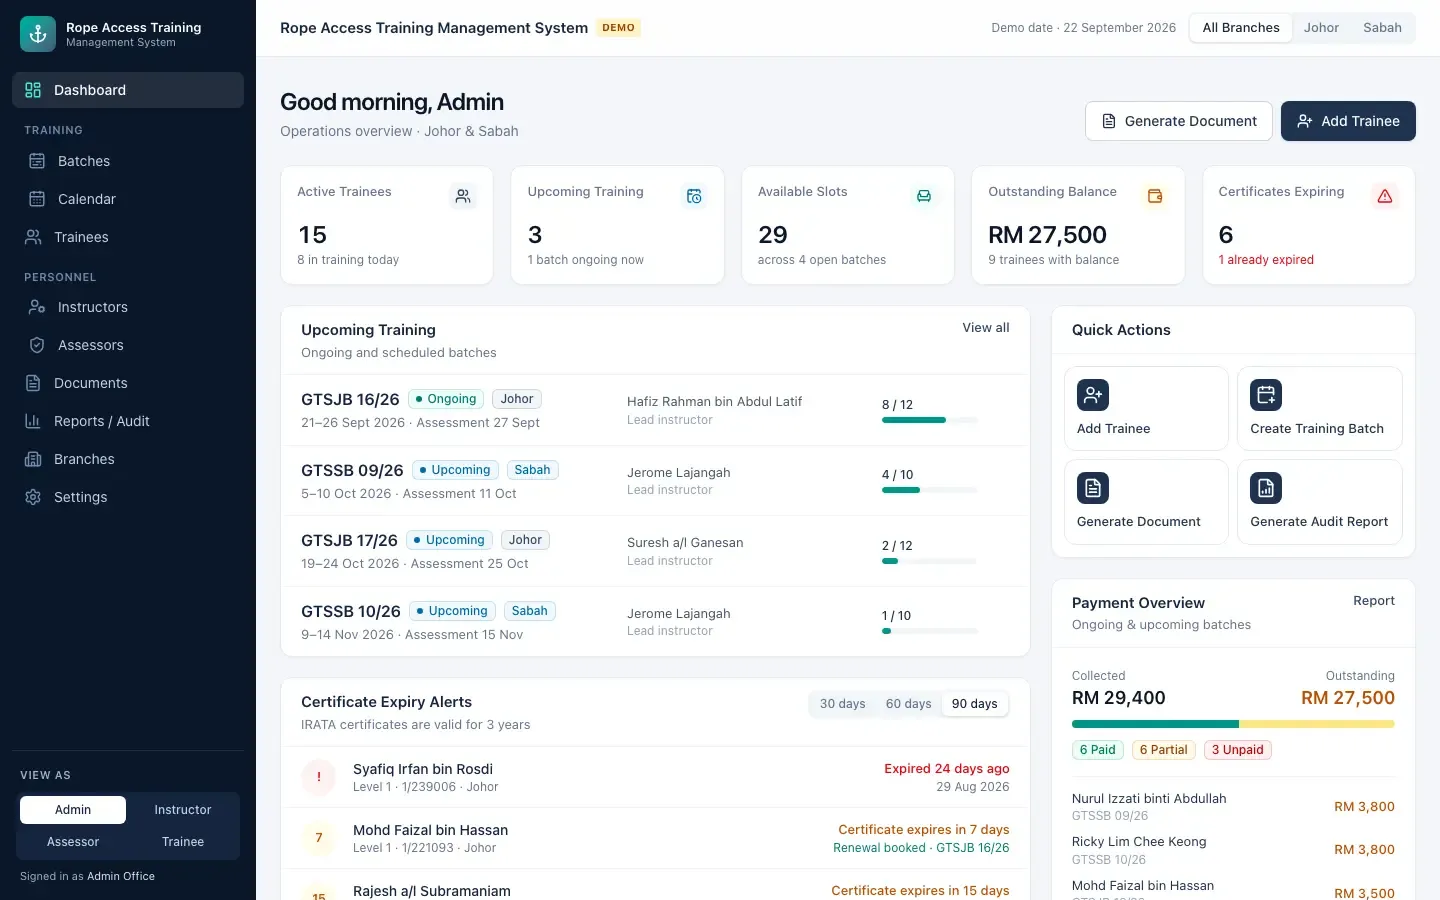The height and width of the screenshot is (900, 1440).
Task: Click the Reports / Audit chart icon
Action: pos(33,421)
